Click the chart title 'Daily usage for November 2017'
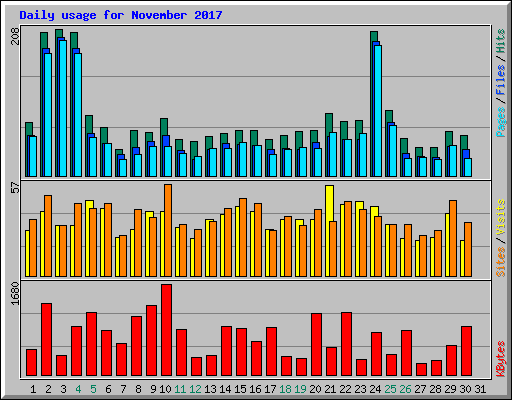 tap(121, 15)
